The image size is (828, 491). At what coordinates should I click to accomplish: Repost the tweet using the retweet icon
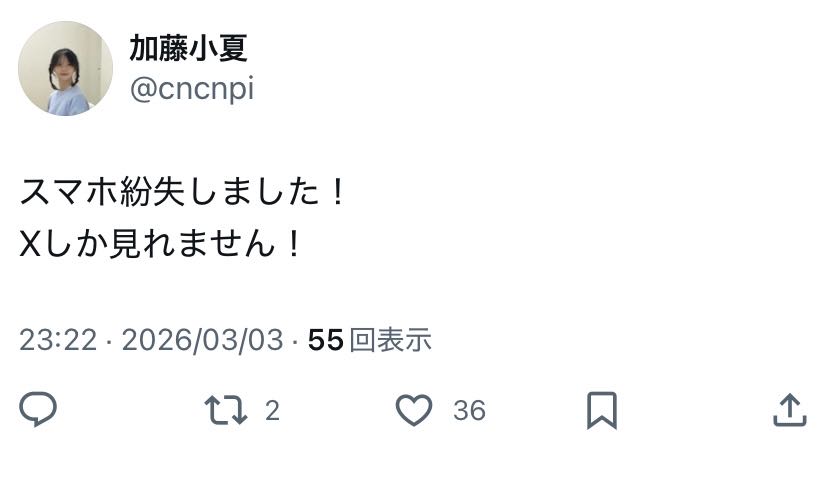225,410
